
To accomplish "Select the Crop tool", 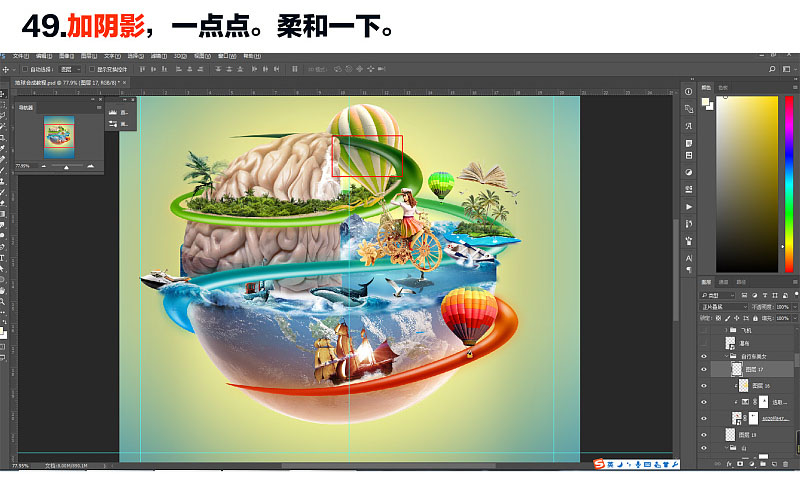I will 3,137.
